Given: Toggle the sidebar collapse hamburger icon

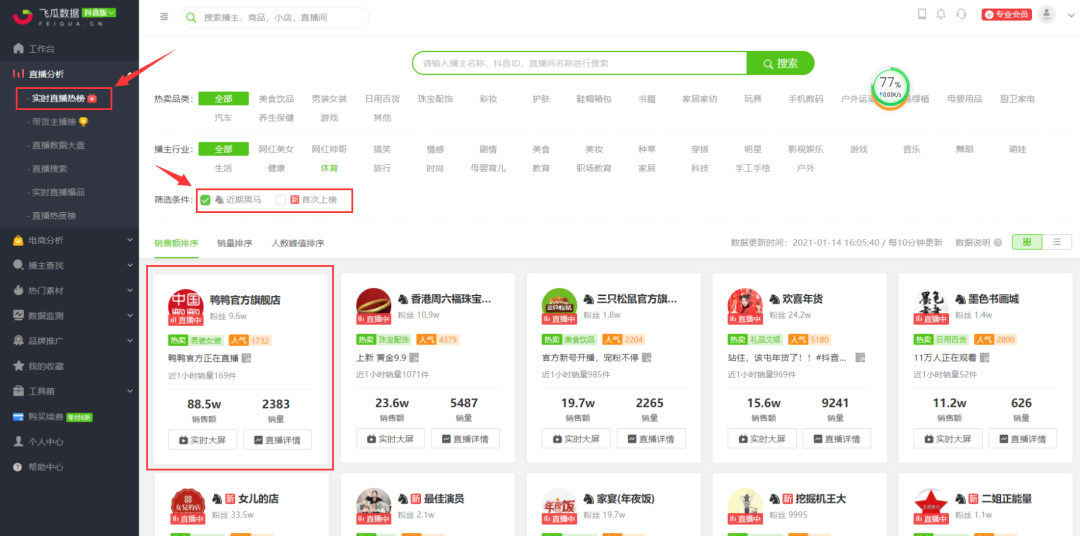Looking at the screenshot, I should [164, 17].
